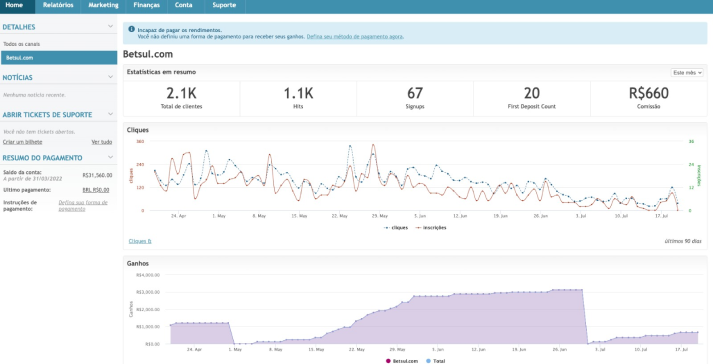The image size is (713, 364).
Task: Click 'Você não tem tickets abertos.' text
Action: (39, 132)
